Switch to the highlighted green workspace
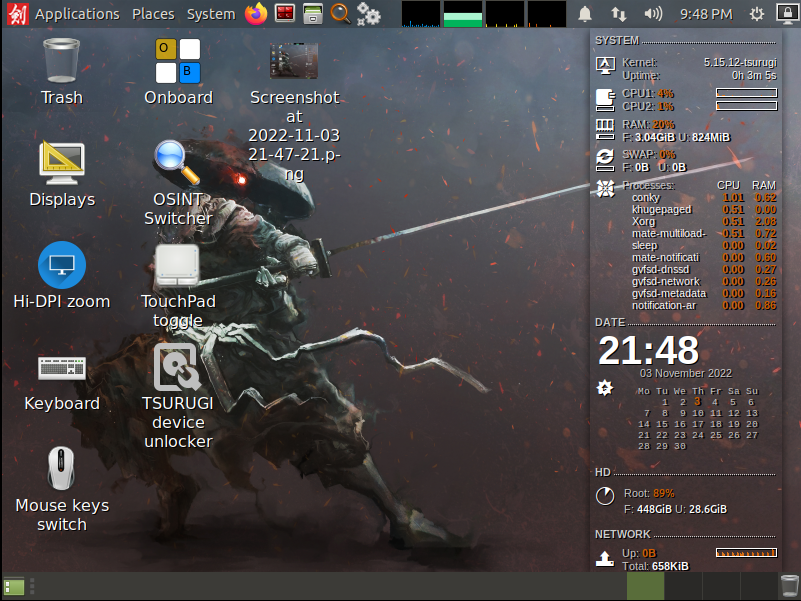Viewport: 801px width, 601px height. (x=646, y=586)
